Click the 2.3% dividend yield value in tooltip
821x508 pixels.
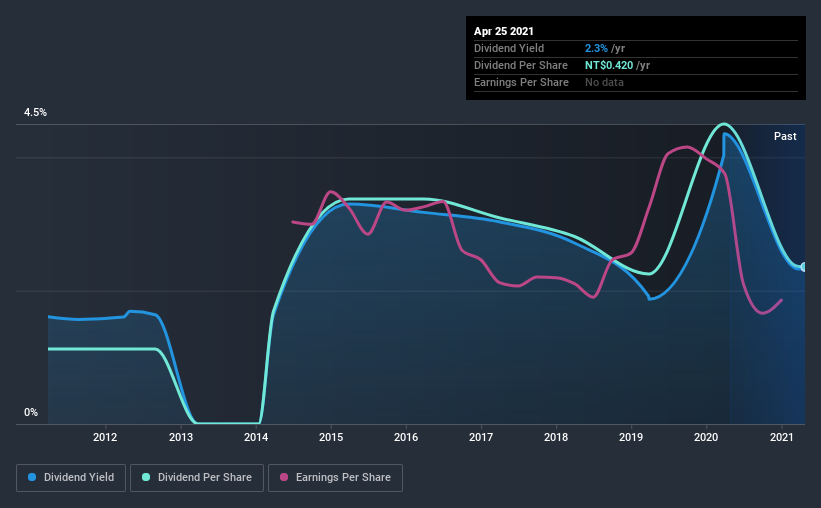[596, 48]
